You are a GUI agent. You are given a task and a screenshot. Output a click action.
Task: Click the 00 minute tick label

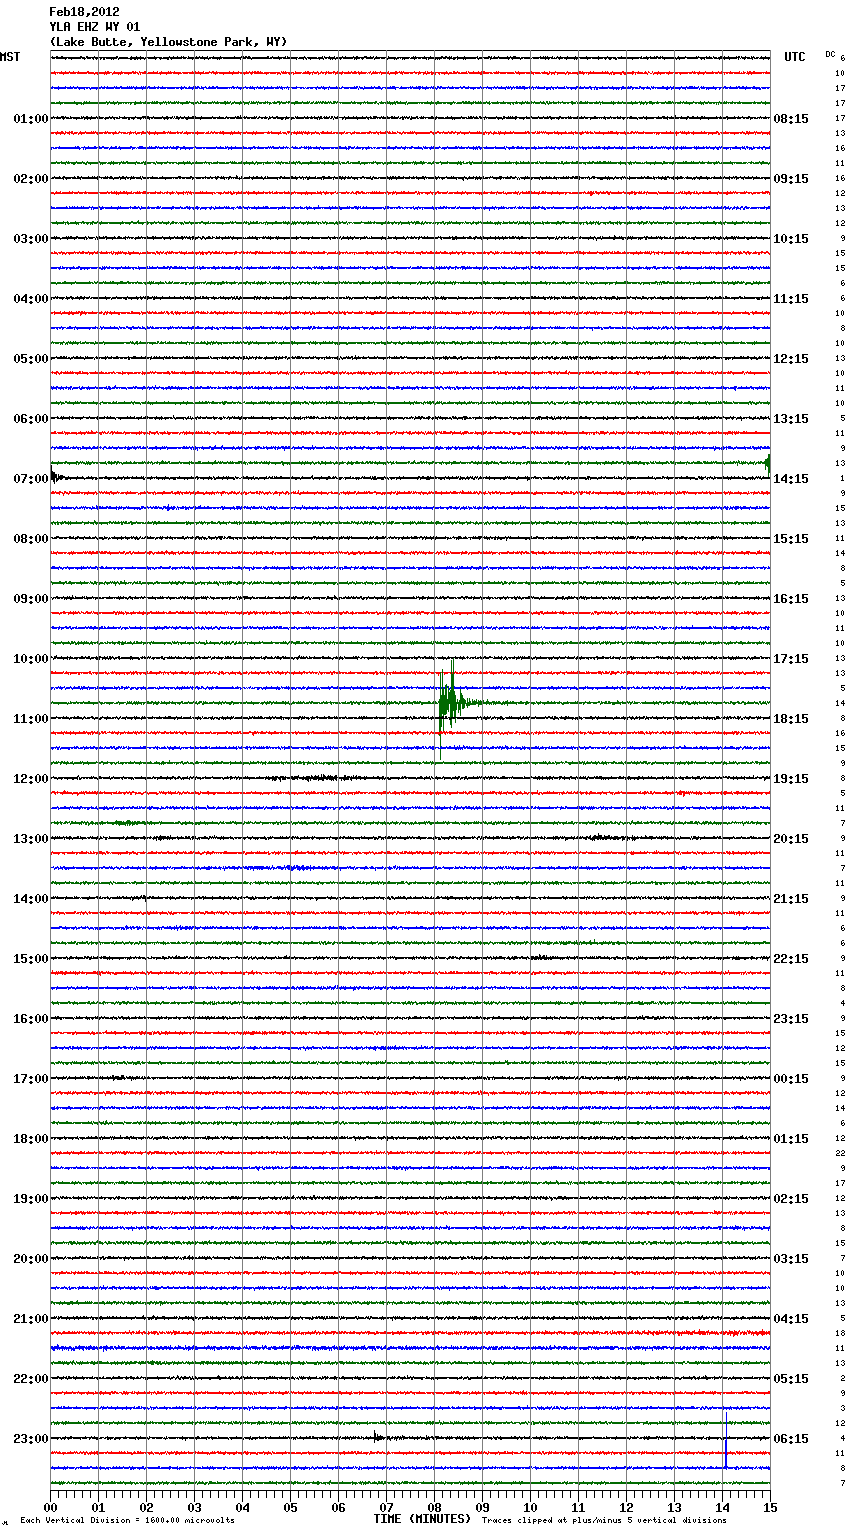tap(50, 1508)
